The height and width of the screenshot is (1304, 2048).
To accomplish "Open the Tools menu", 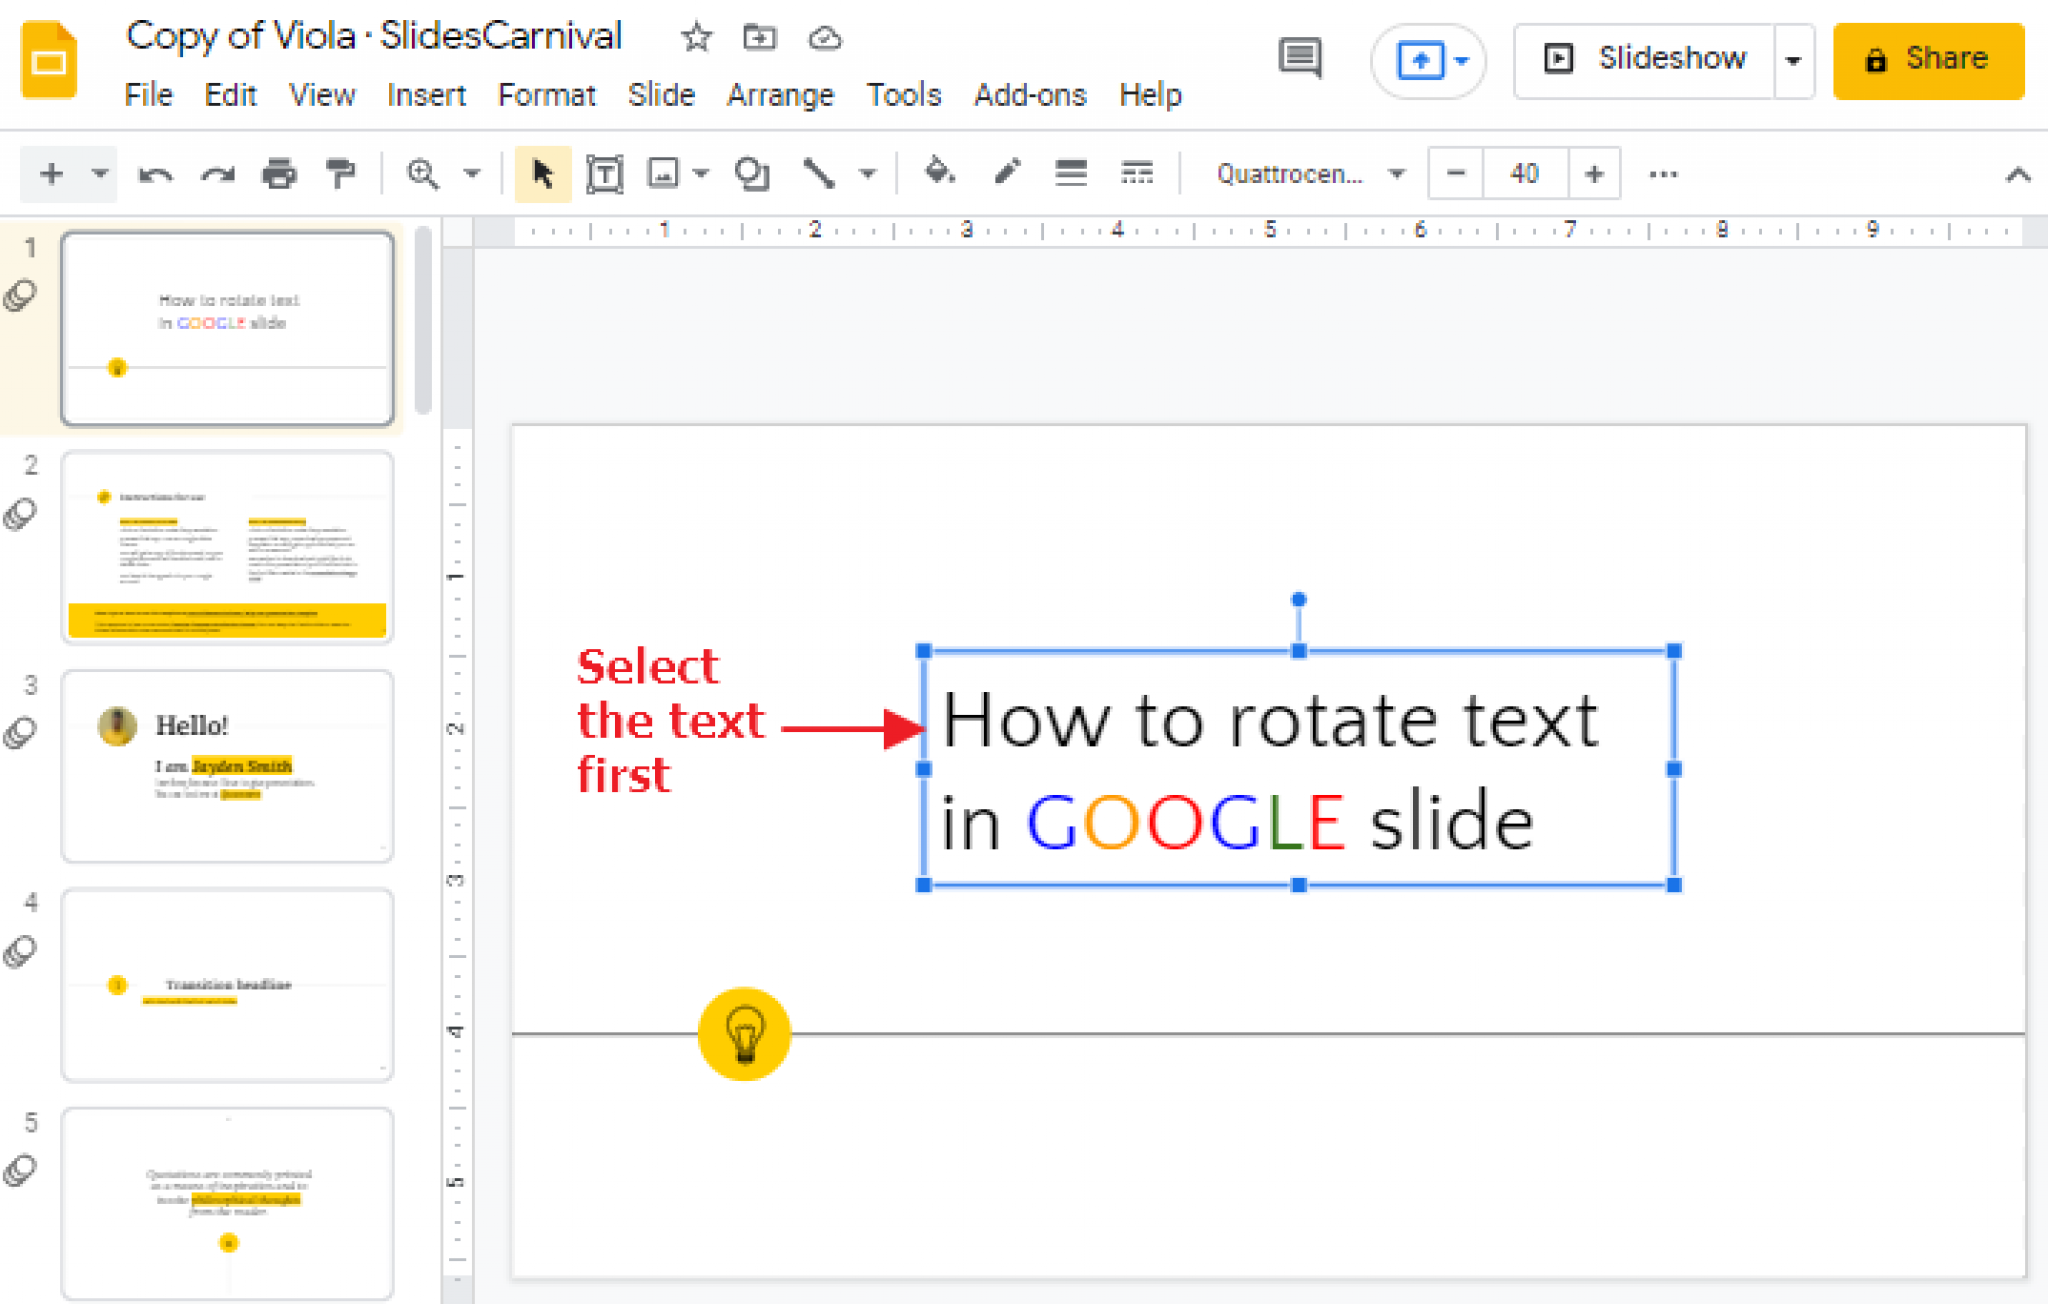I will (x=904, y=95).
